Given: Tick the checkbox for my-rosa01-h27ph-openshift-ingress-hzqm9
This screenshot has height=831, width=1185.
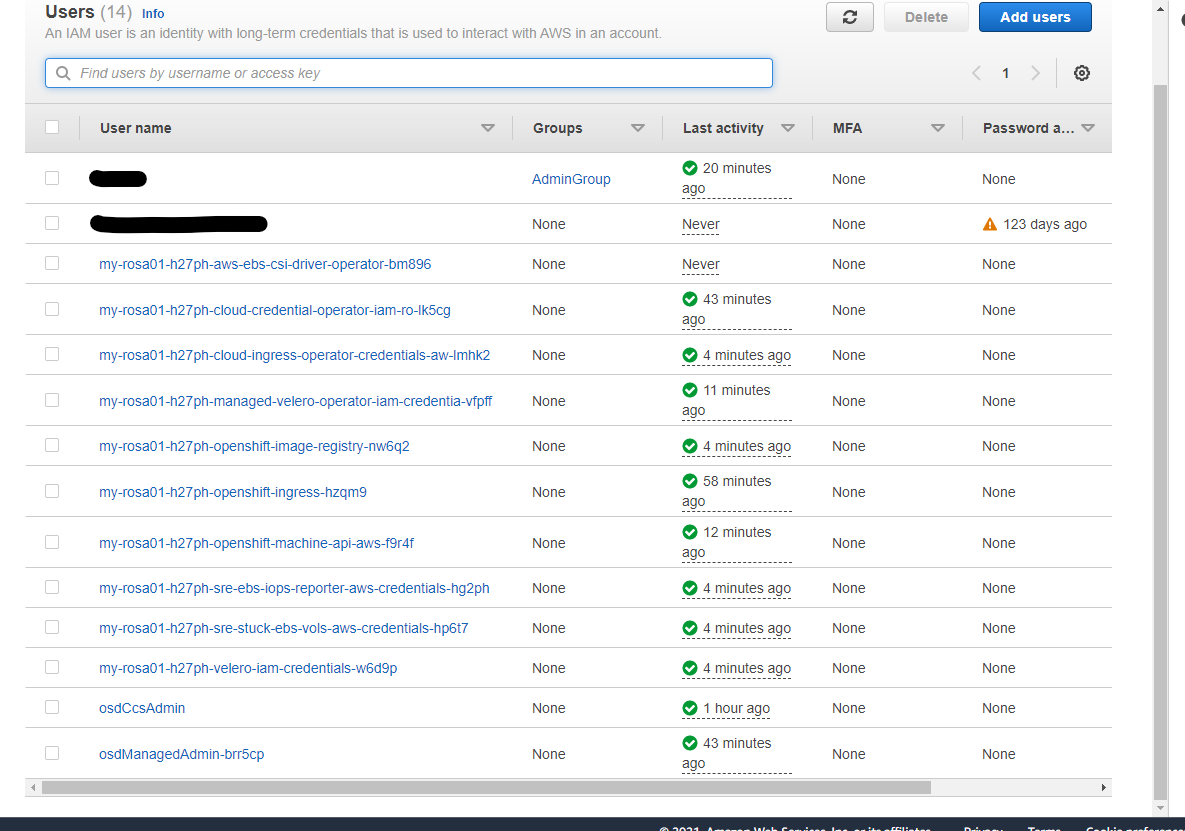Looking at the screenshot, I should point(52,490).
